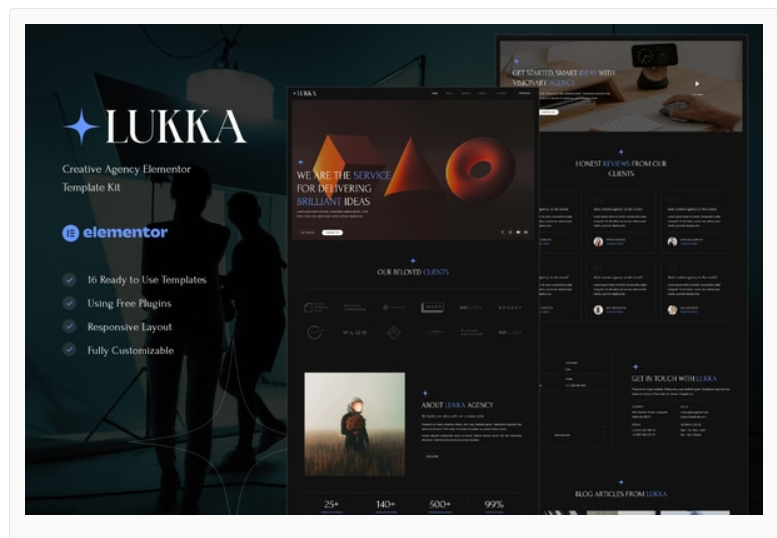
Task: Click the blue star above 'About Lukka Agency'
Action: [x=425, y=393]
